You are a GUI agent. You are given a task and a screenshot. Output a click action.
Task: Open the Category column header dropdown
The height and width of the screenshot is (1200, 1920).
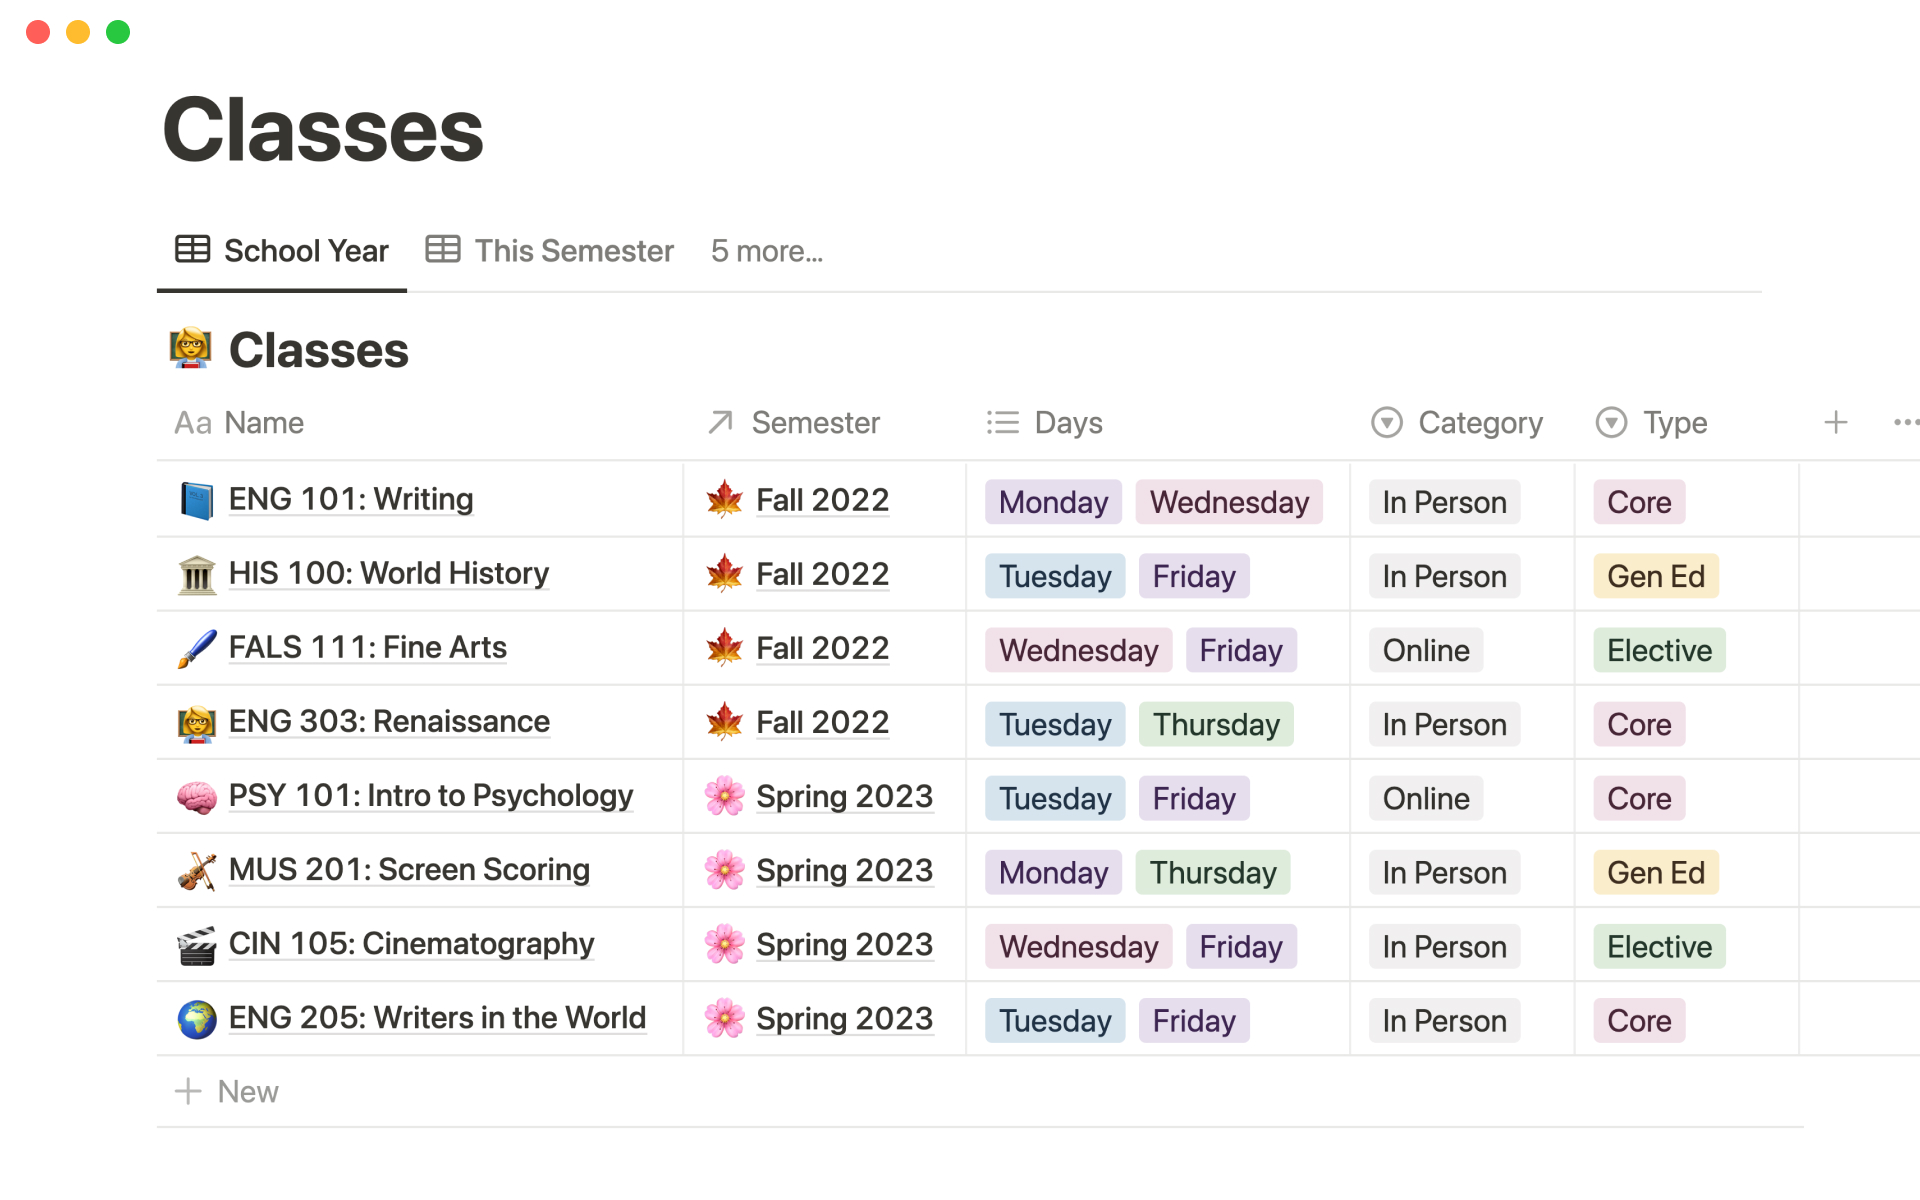pyautogui.click(x=1457, y=423)
